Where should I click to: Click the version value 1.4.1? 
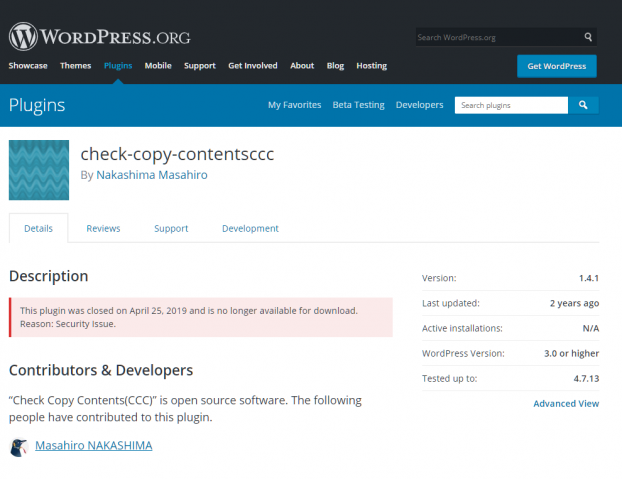(x=589, y=278)
